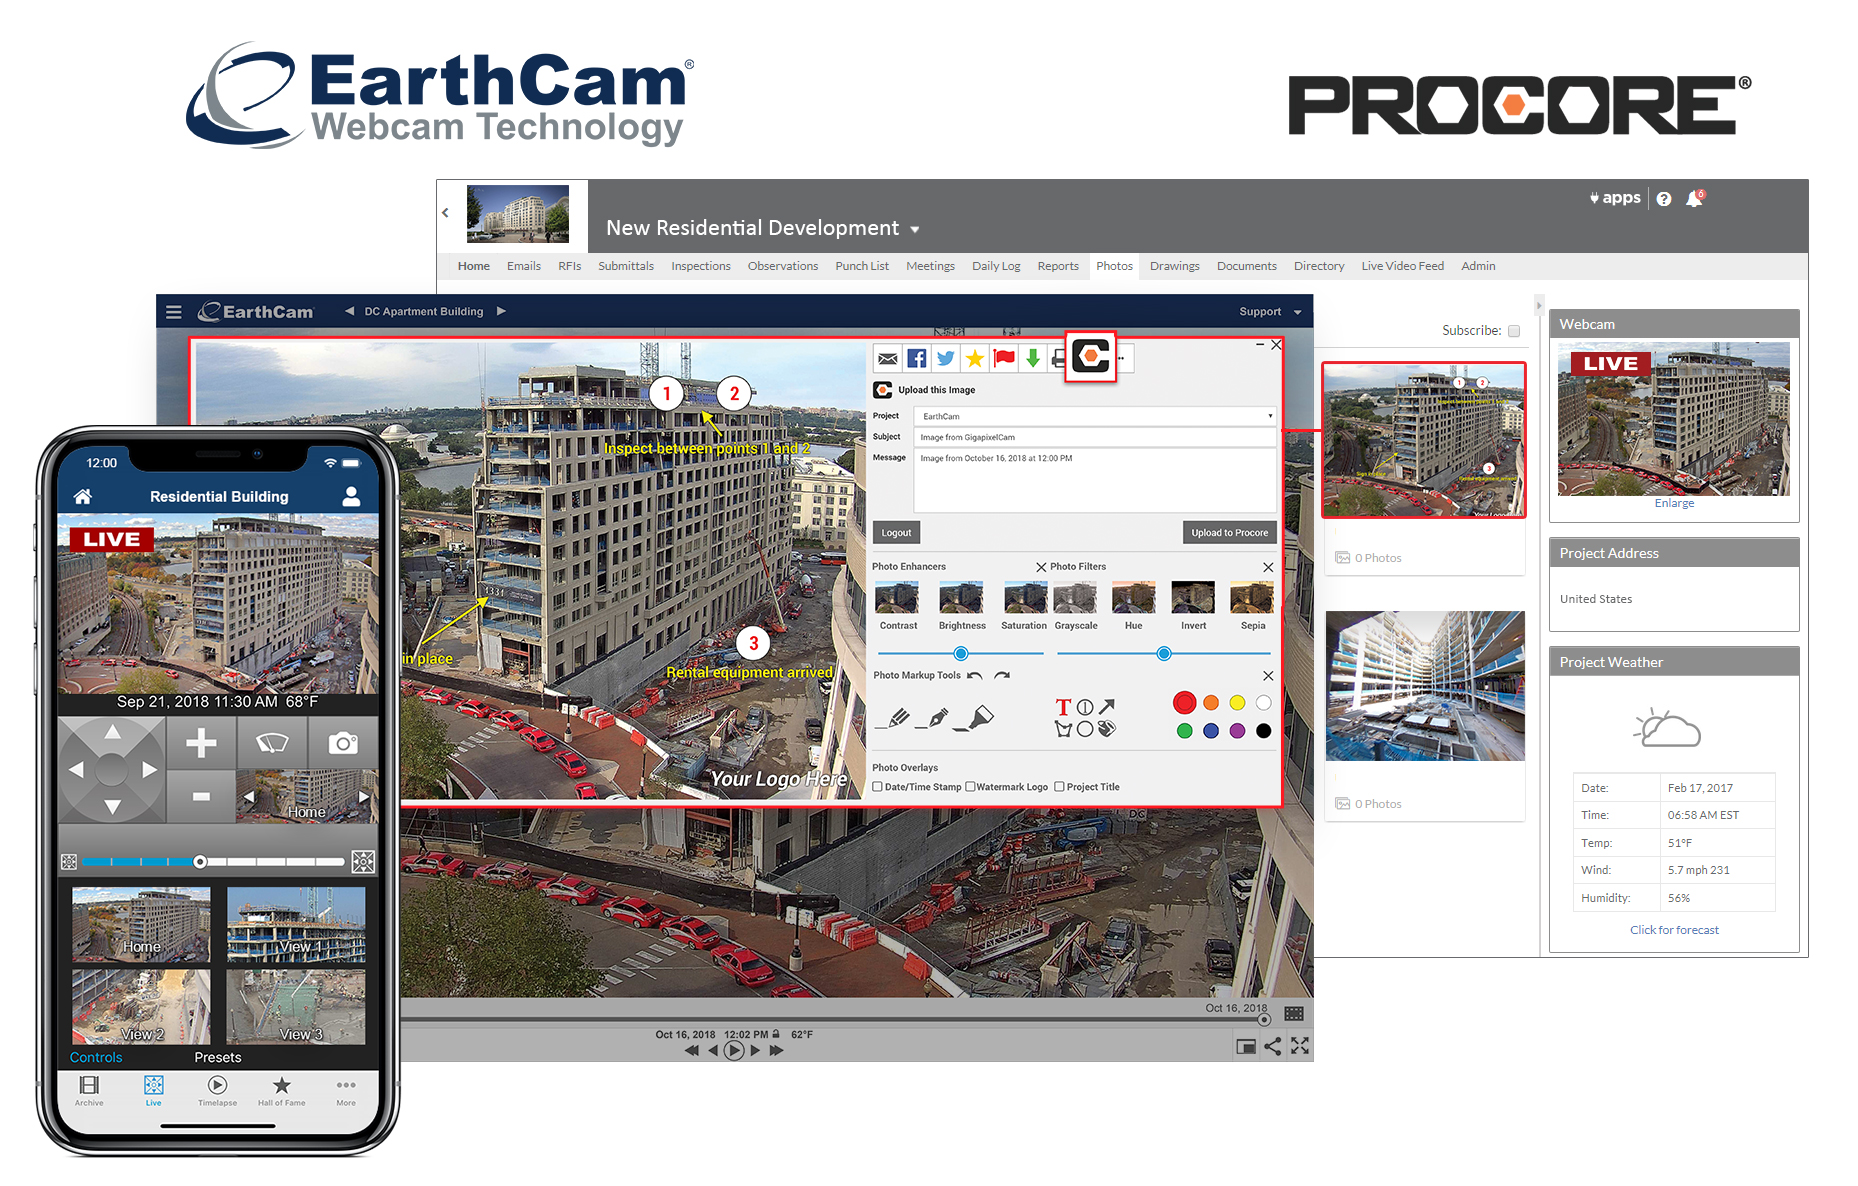Pick the orange color swatch
Screen dimensions: 1858x1186
coord(1211,703)
